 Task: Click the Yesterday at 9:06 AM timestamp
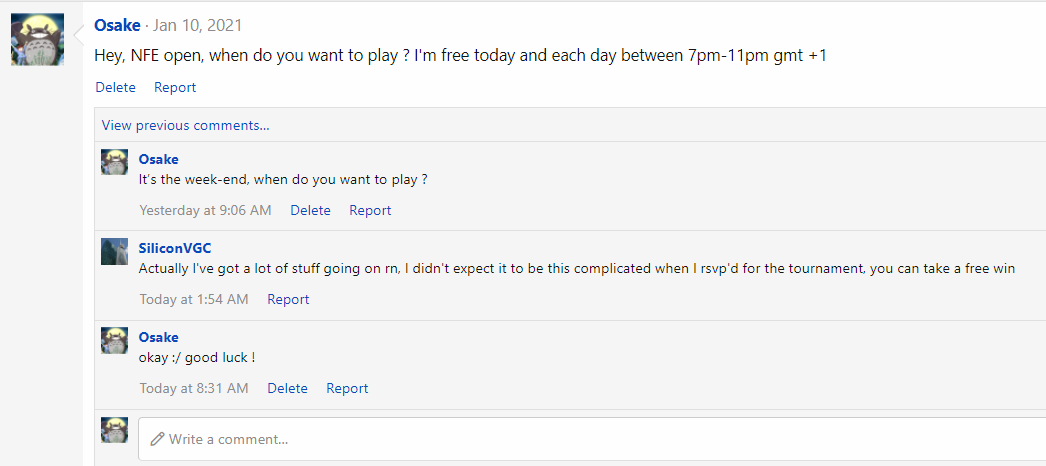pyautogui.click(x=205, y=210)
